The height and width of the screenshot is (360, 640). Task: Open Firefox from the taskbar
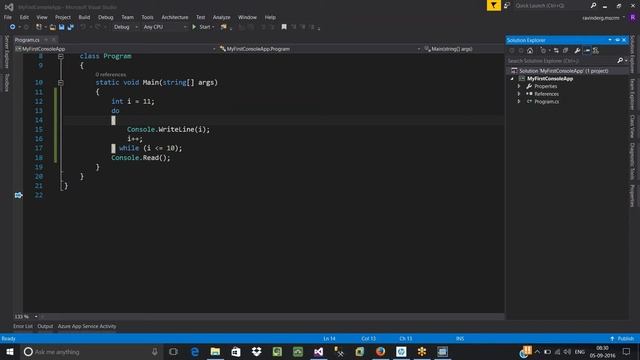click(380, 352)
